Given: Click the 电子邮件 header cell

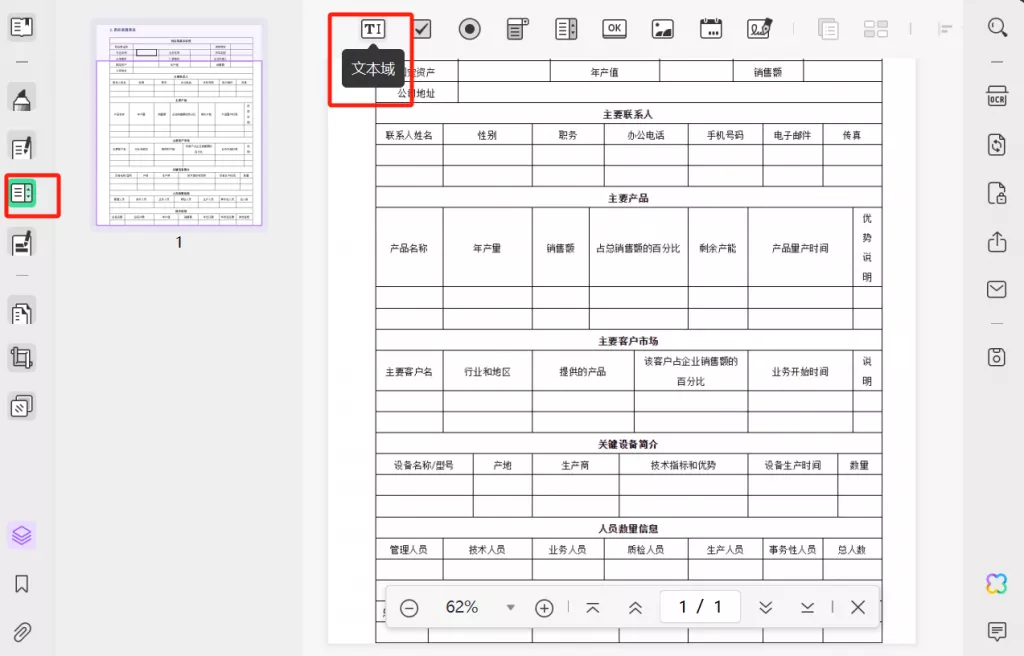Looking at the screenshot, I should pos(792,135).
